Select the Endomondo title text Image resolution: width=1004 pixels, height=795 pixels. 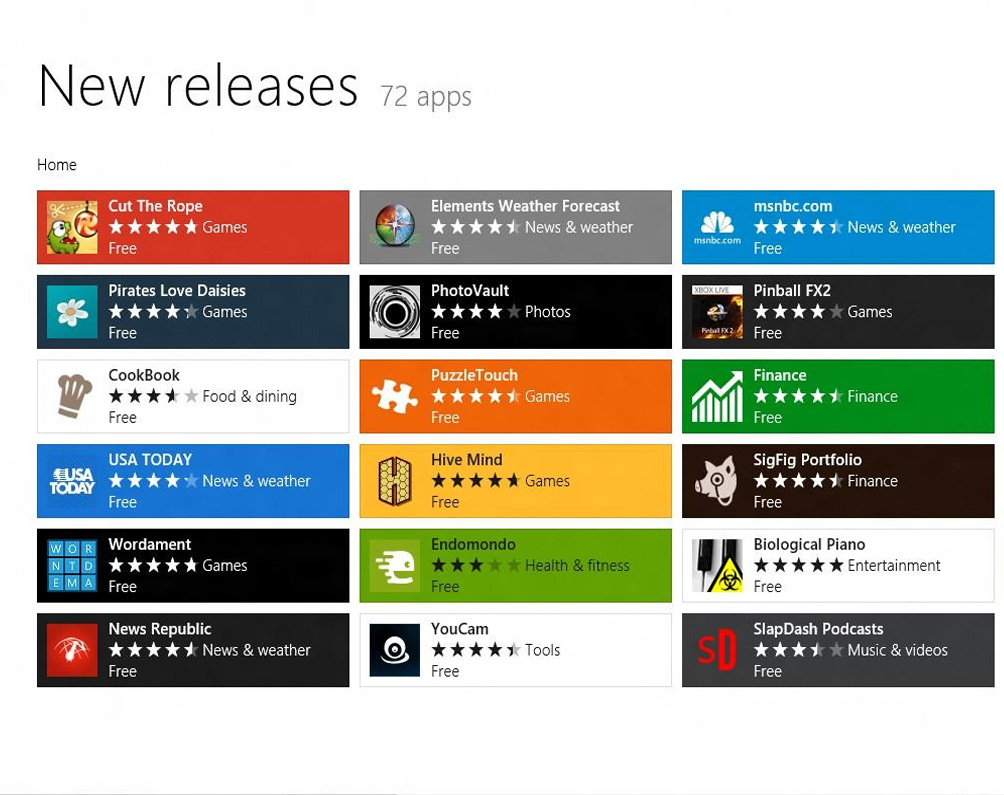click(x=473, y=544)
